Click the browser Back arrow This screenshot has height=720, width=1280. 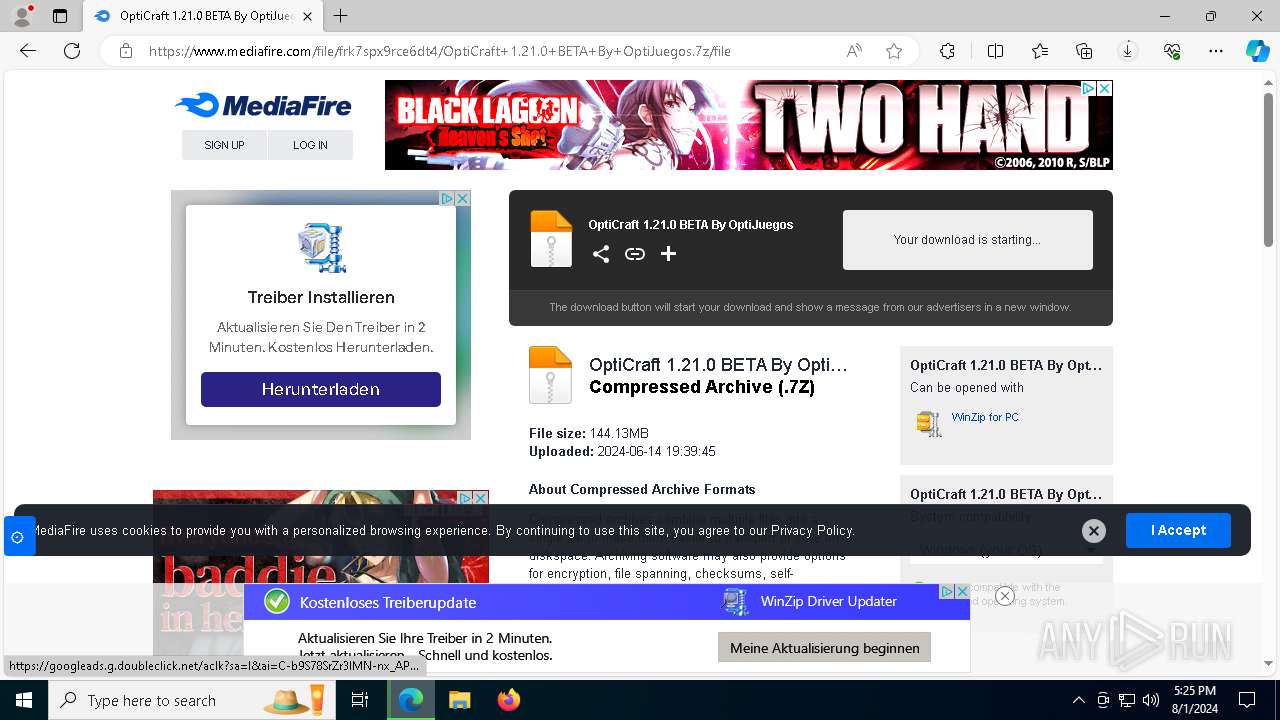point(28,51)
